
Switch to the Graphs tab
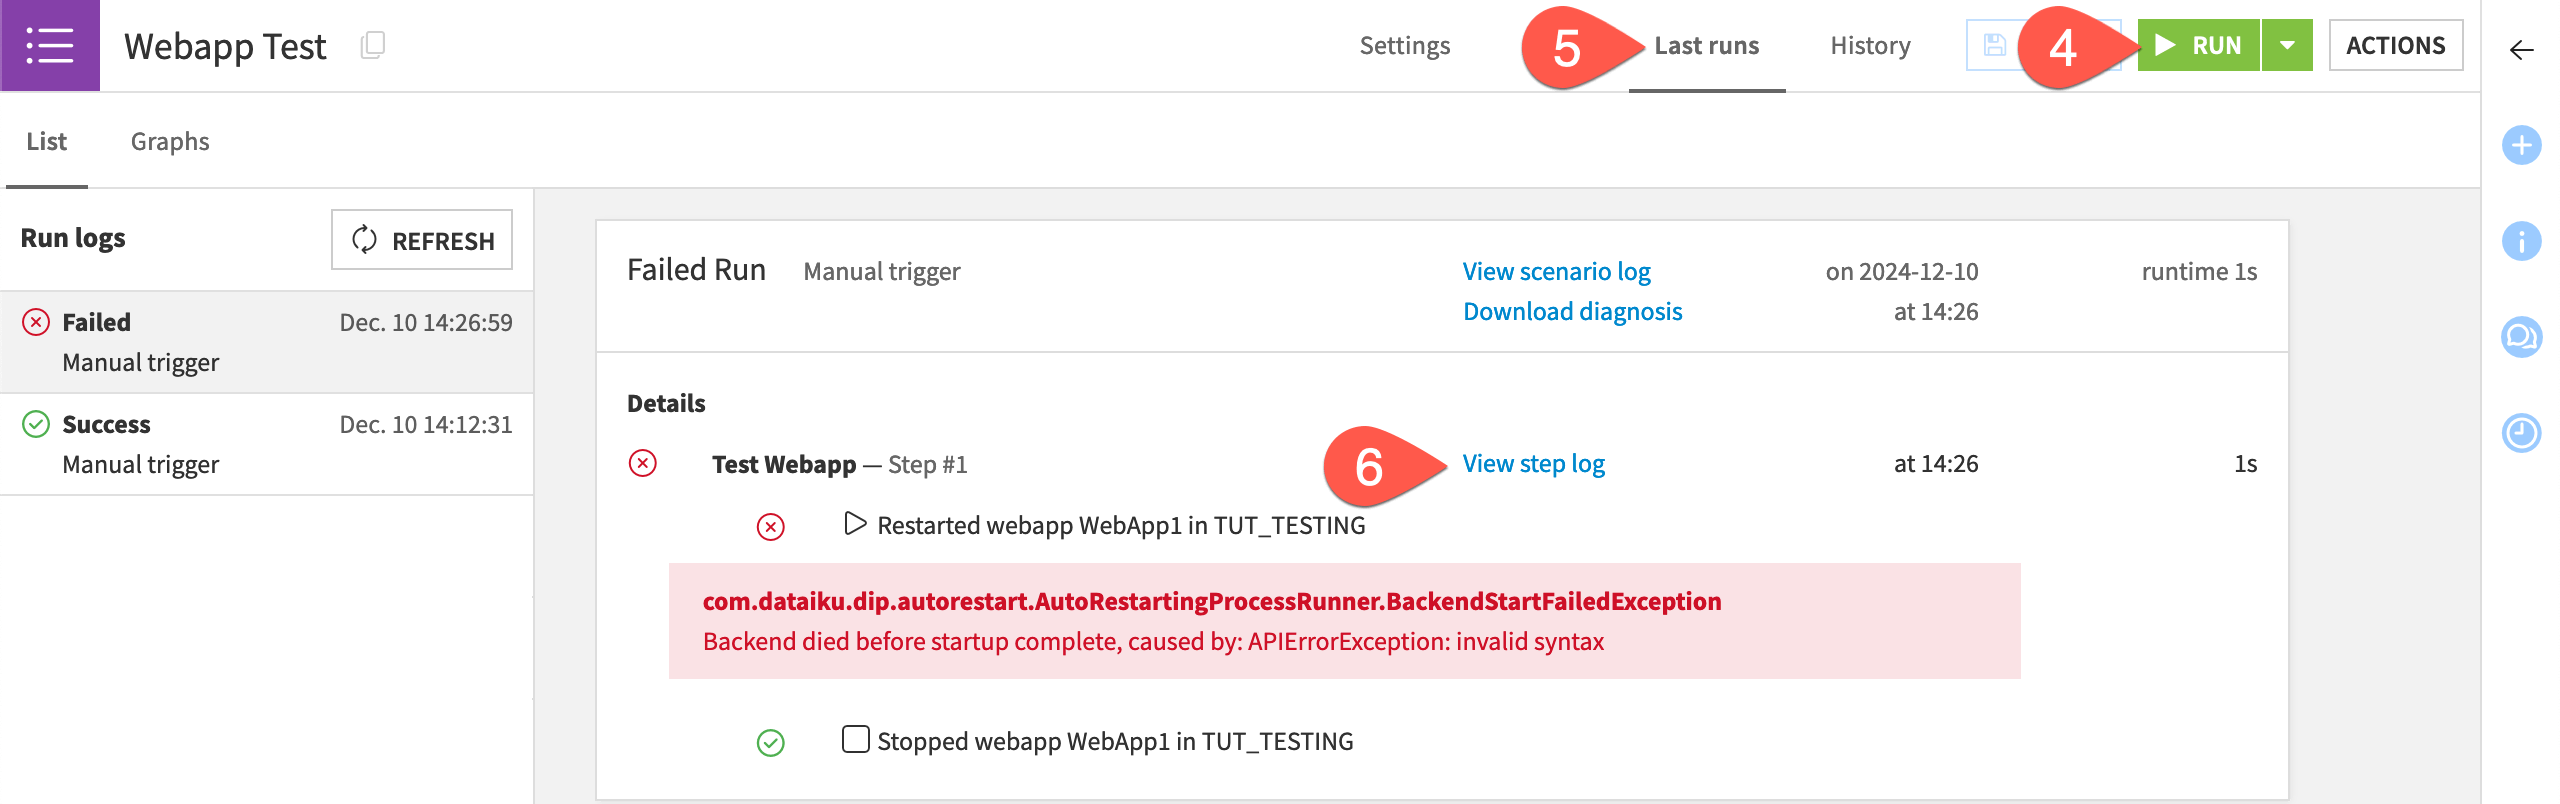(170, 141)
